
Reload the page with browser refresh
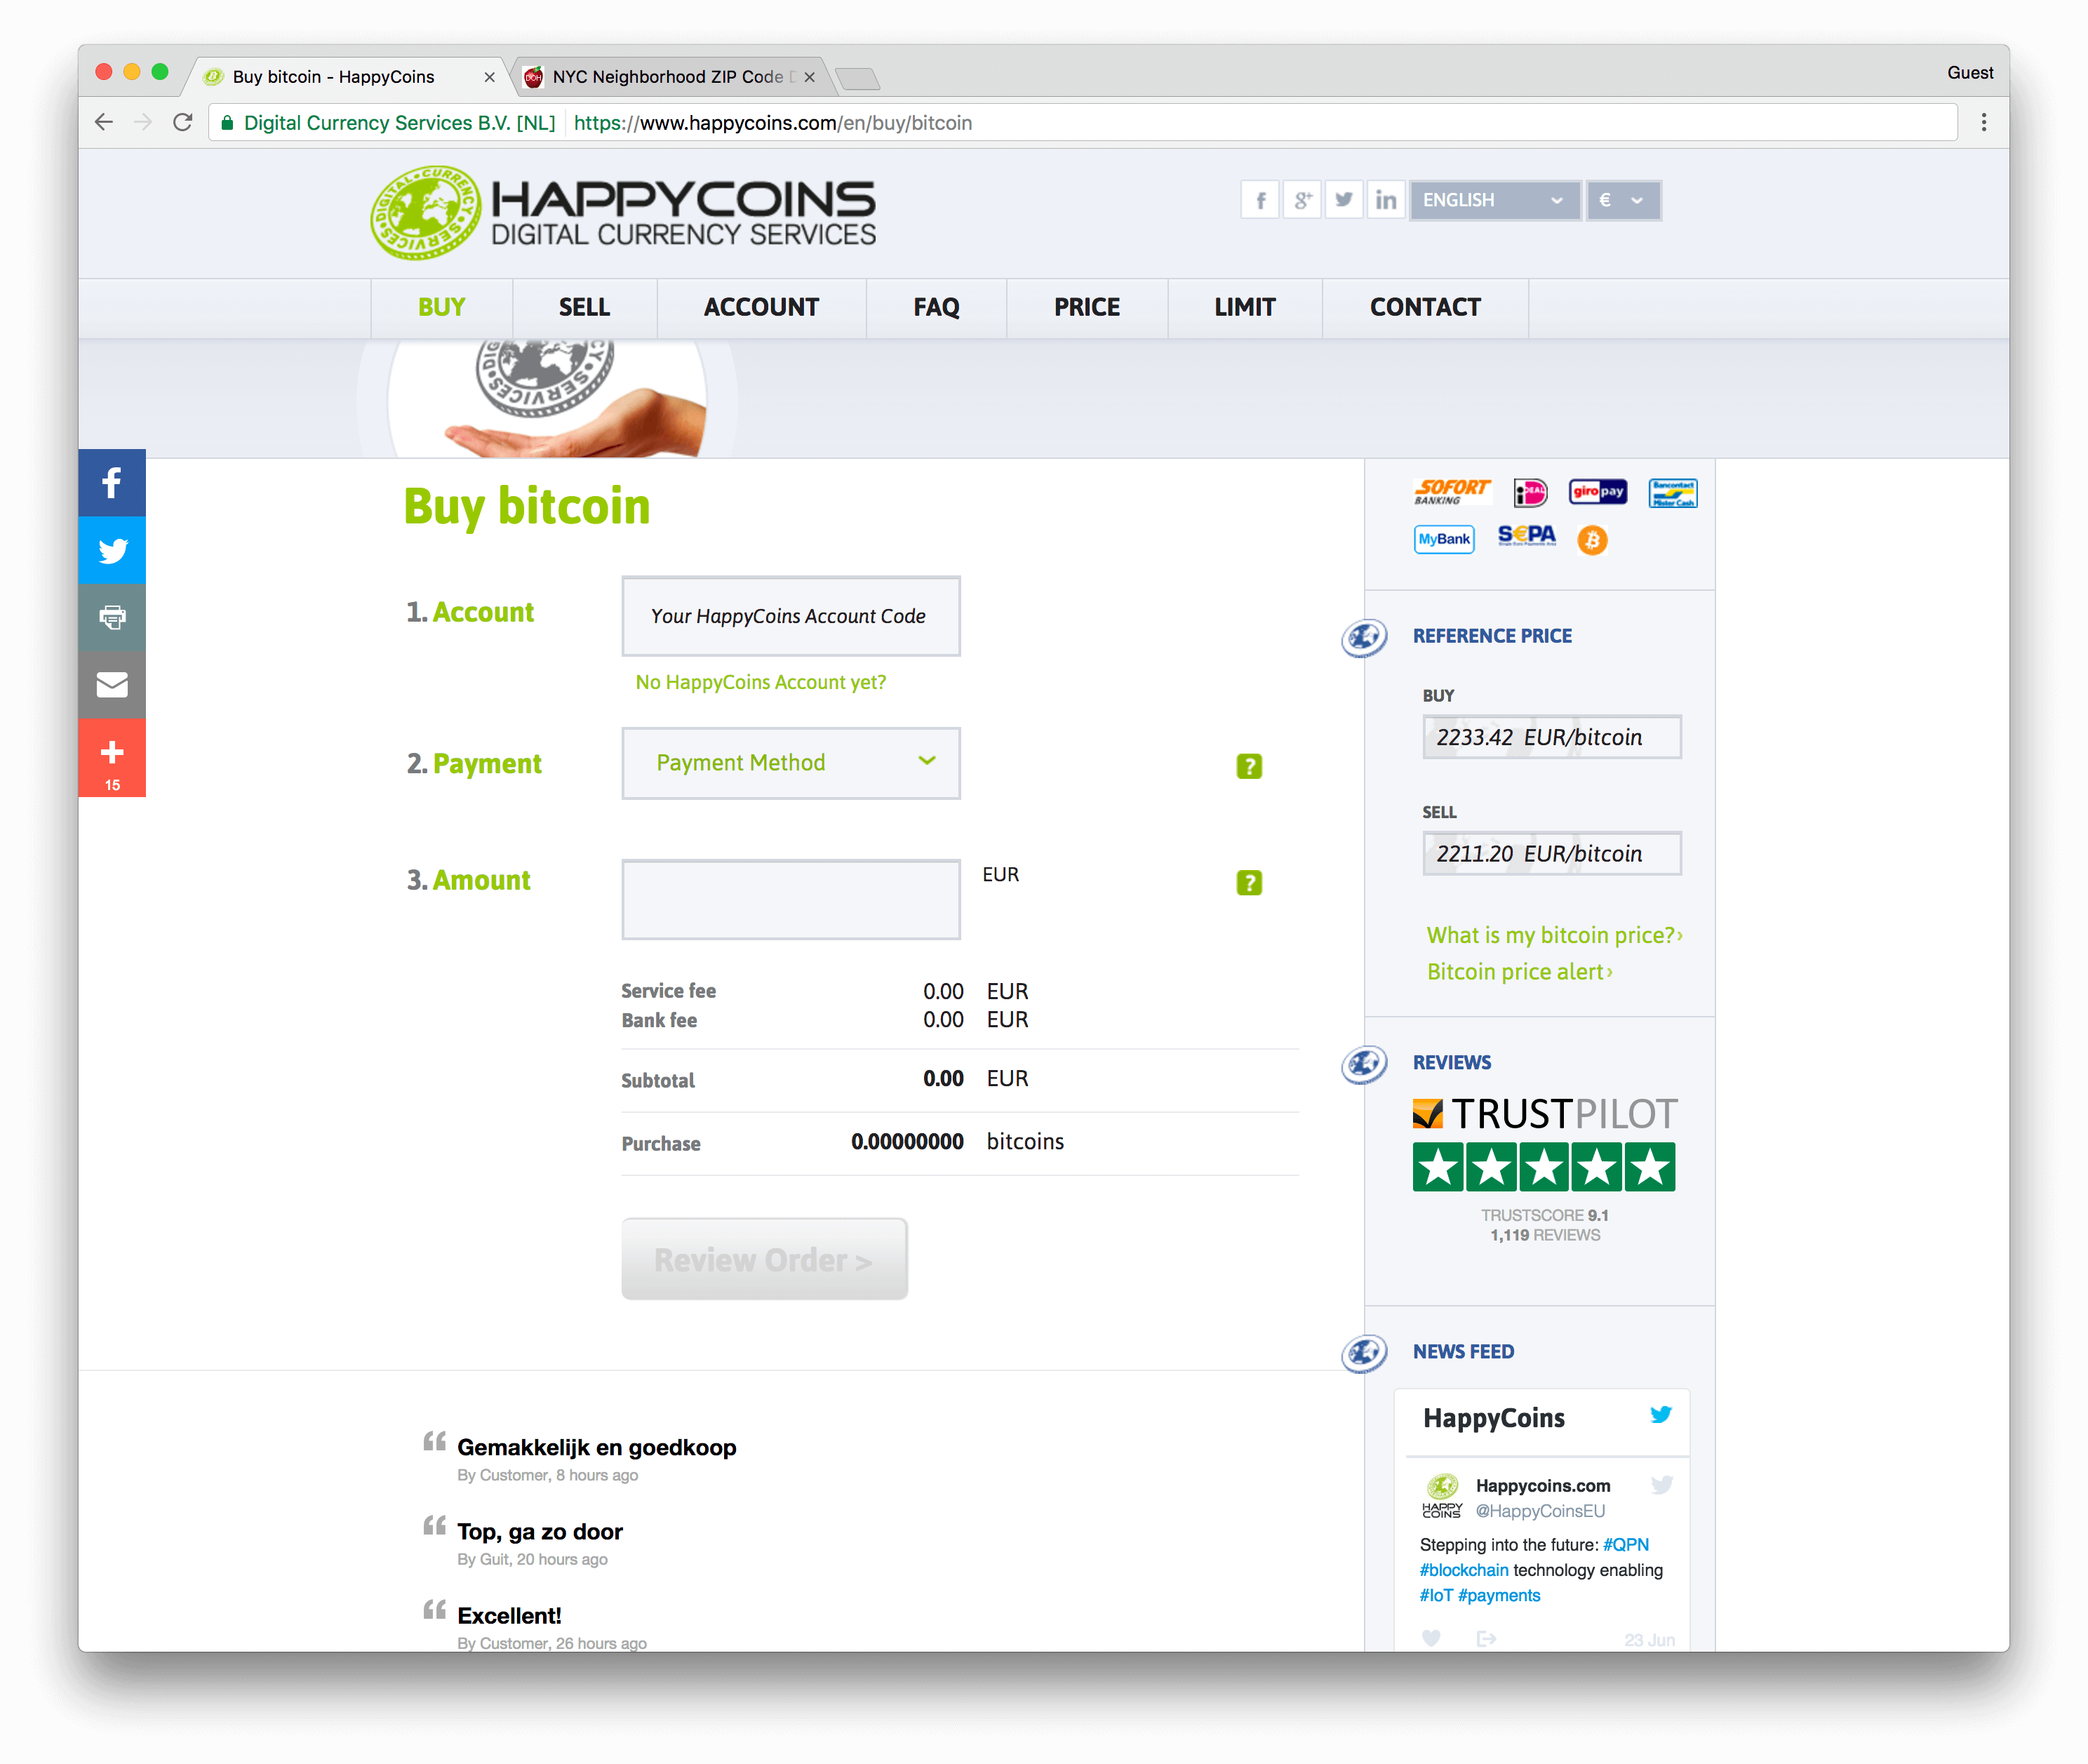tap(182, 122)
